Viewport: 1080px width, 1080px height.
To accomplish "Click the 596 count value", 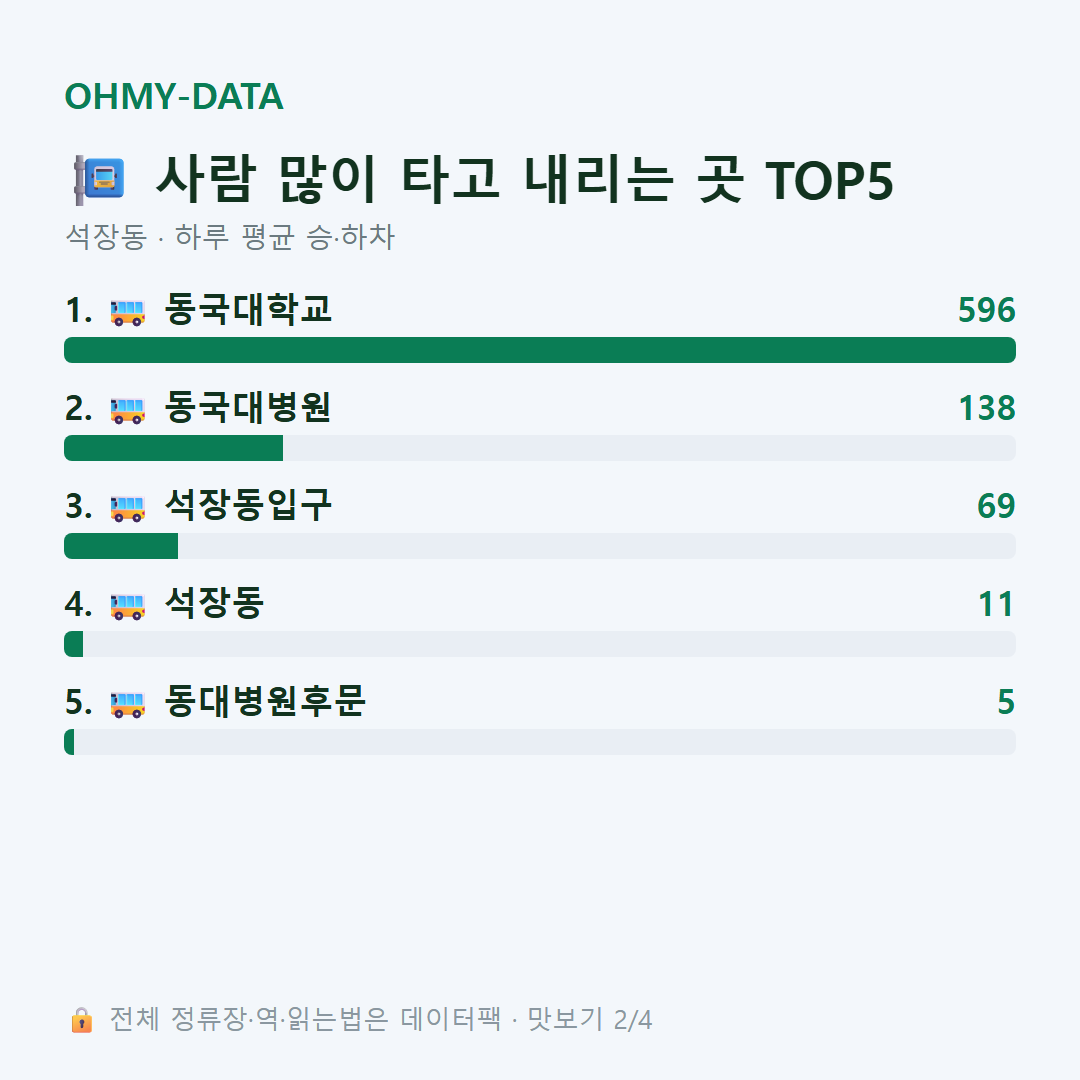I will coord(986,310).
